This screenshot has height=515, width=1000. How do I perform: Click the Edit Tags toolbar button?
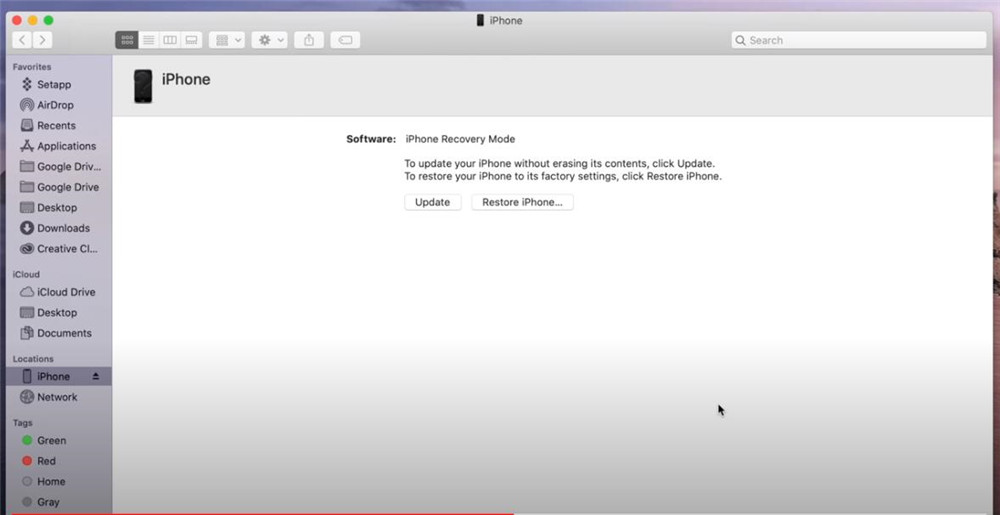(345, 40)
